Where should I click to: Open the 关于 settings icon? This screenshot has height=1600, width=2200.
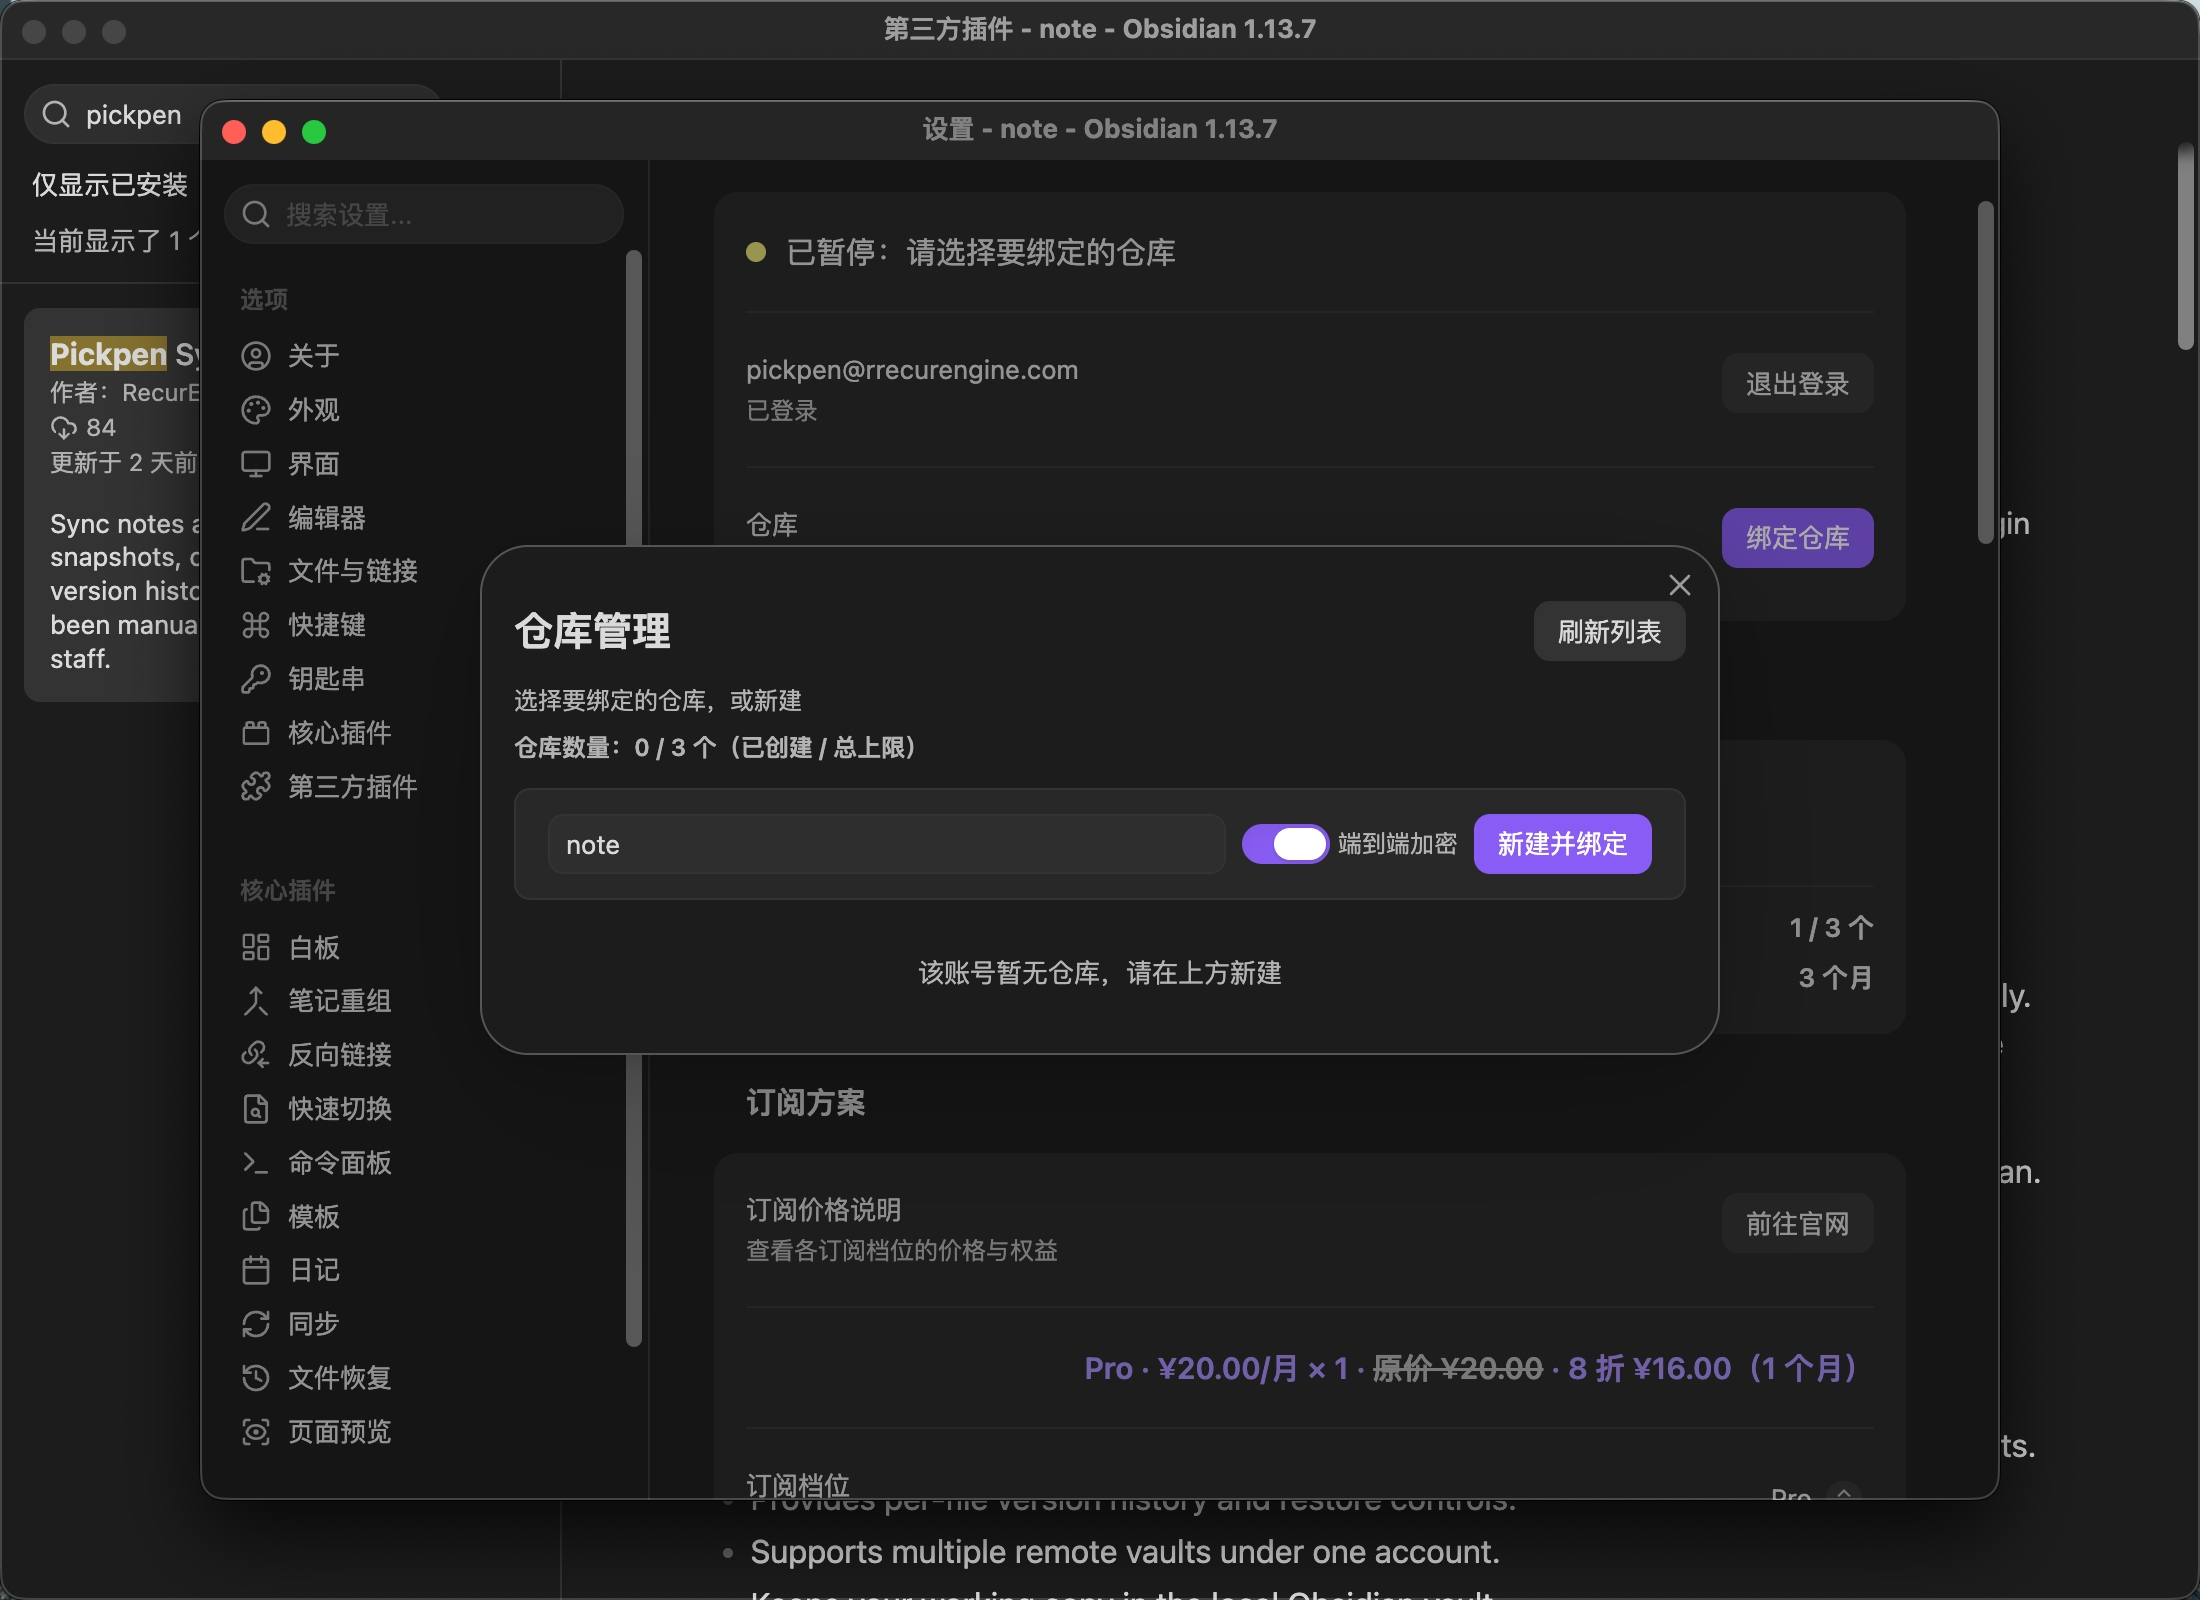[x=256, y=356]
